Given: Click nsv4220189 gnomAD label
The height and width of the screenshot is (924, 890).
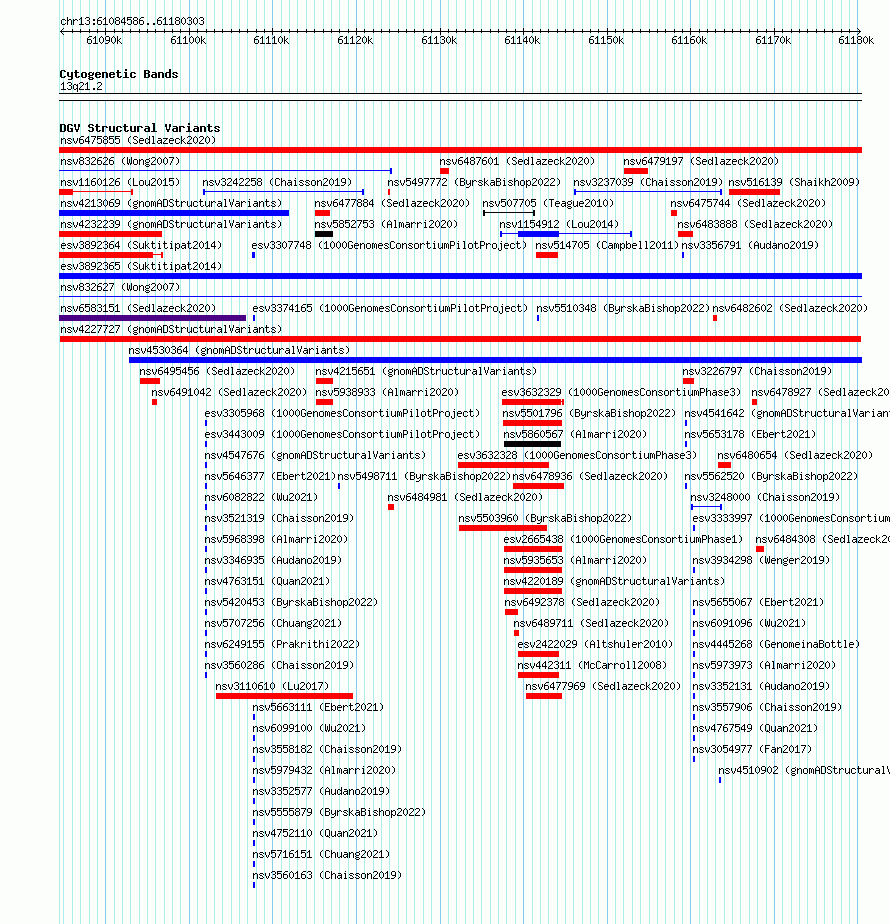Looking at the screenshot, I should coord(614,582).
